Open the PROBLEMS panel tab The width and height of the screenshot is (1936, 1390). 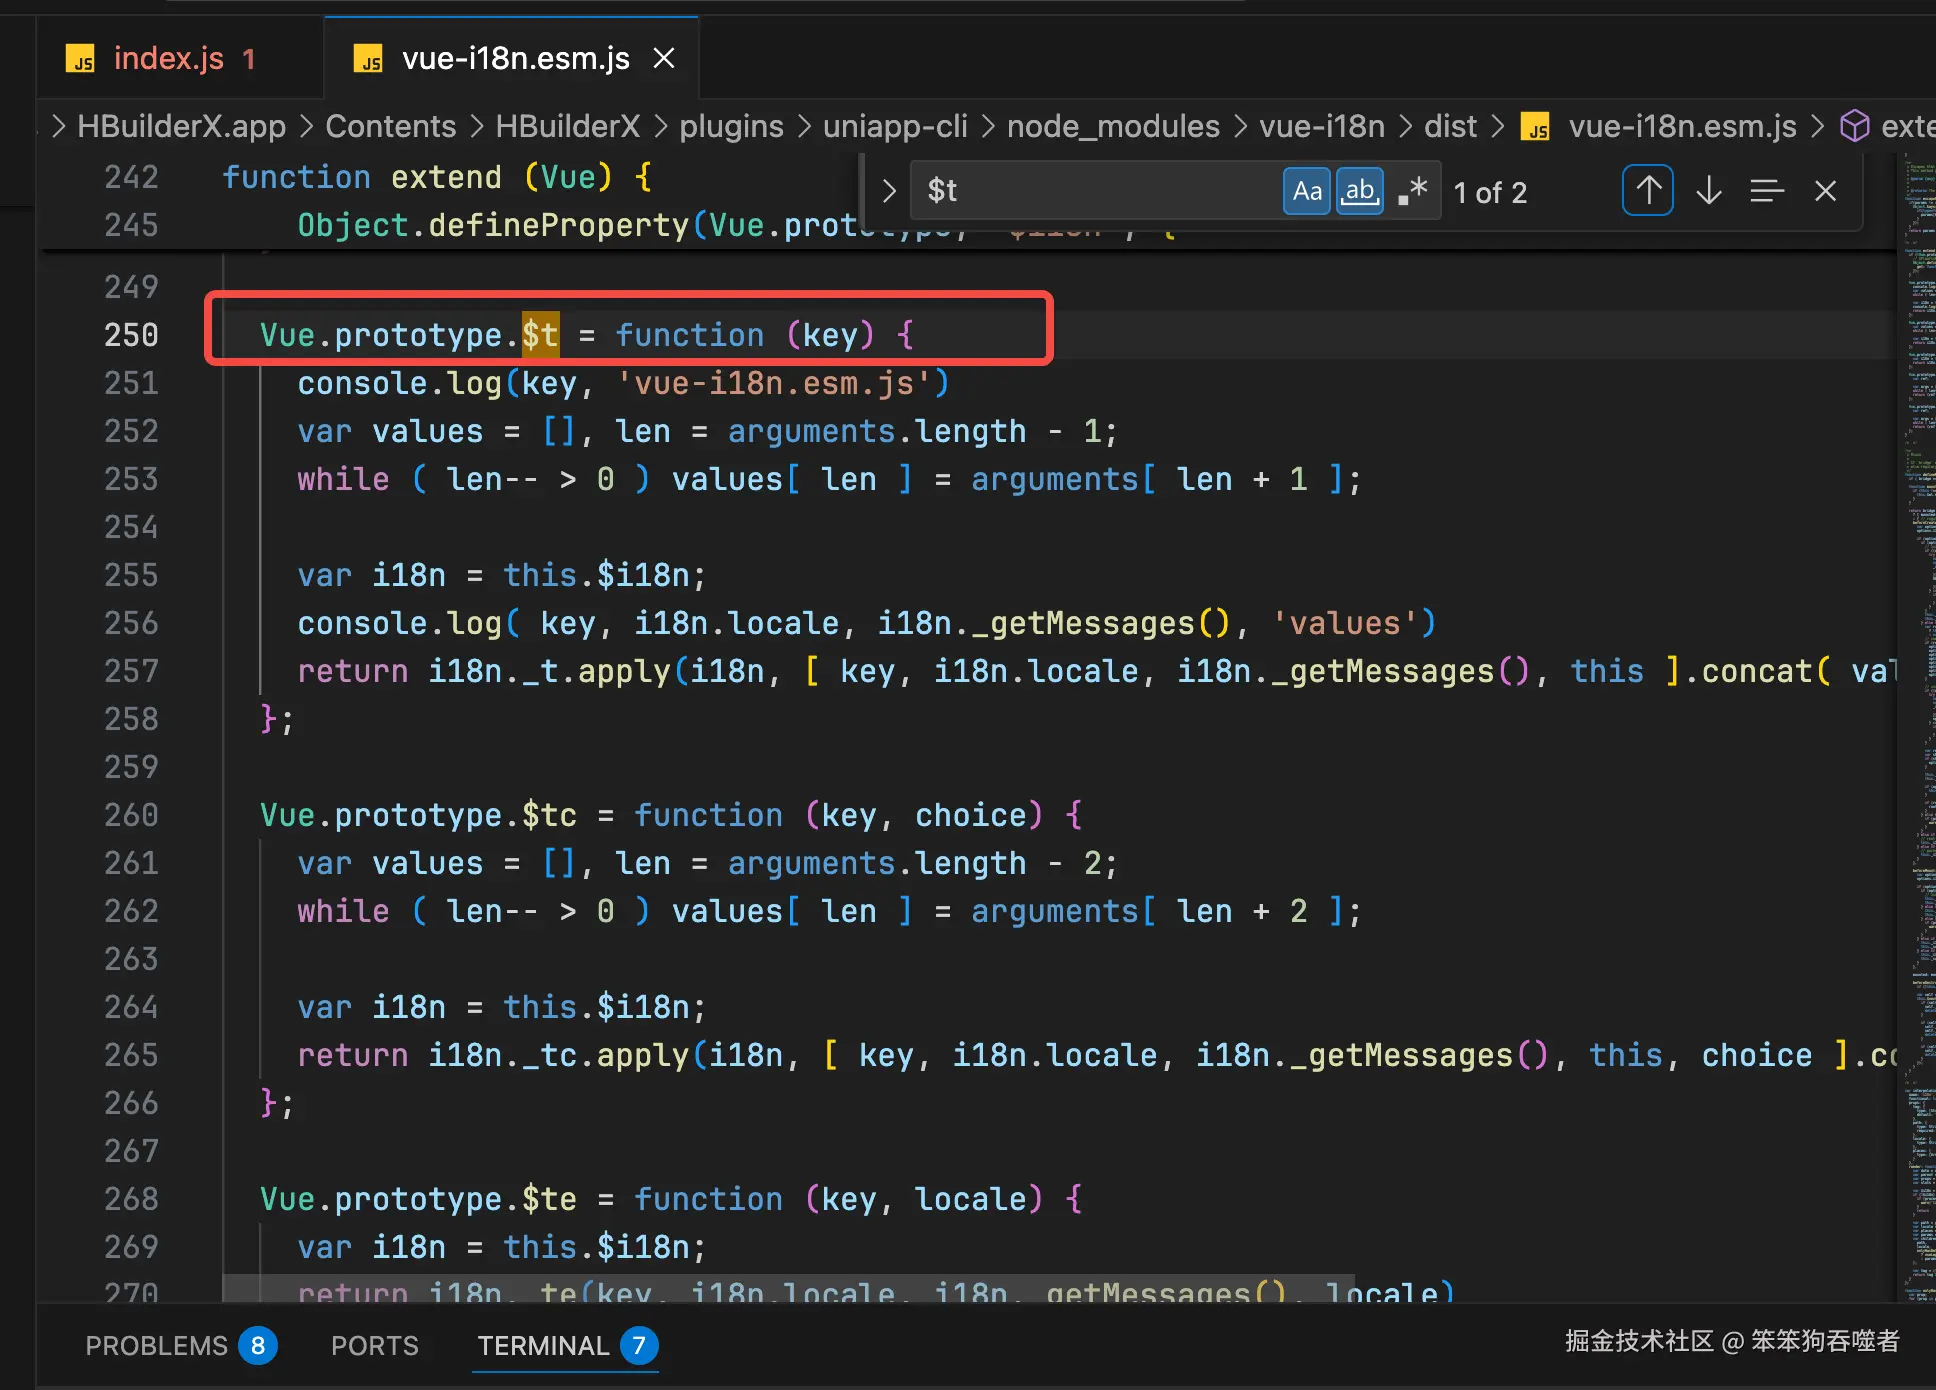click(x=157, y=1346)
